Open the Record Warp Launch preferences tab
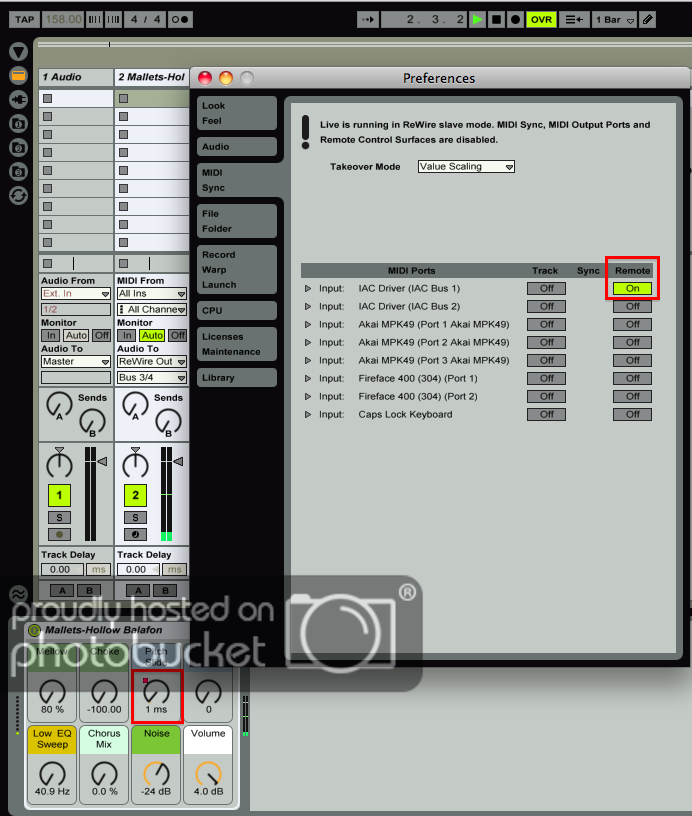The width and height of the screenshot is (692, 816). pyautogui.click(x=237, y=270)
